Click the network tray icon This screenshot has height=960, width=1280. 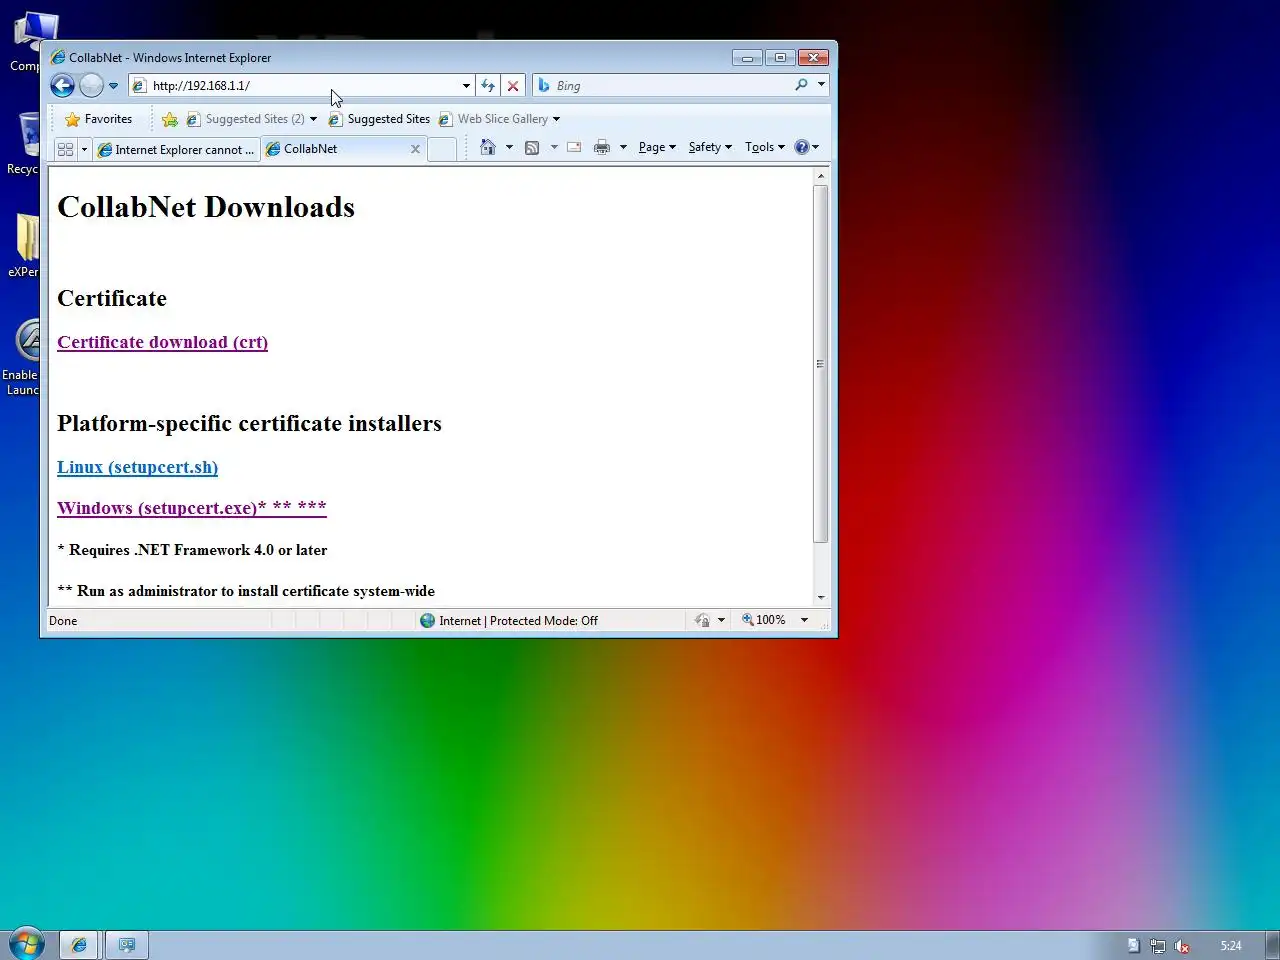[1158, 946]
